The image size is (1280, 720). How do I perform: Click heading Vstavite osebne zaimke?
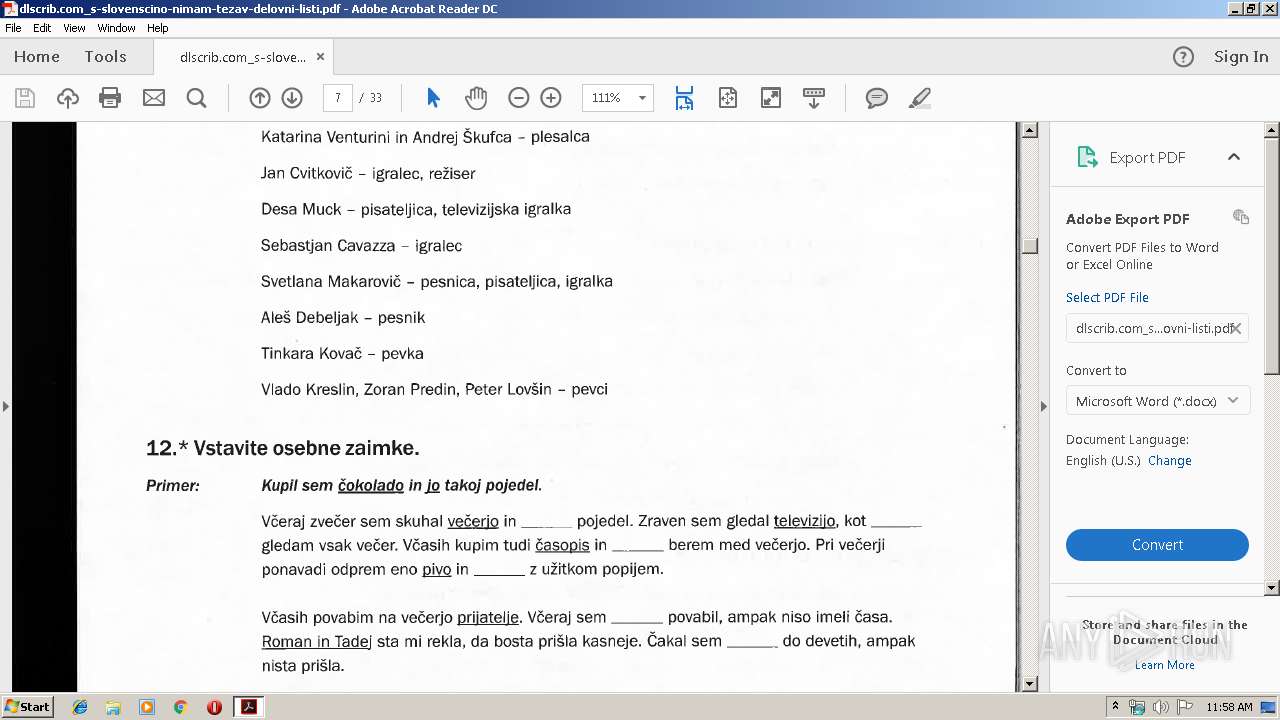(x=306, y=448)
